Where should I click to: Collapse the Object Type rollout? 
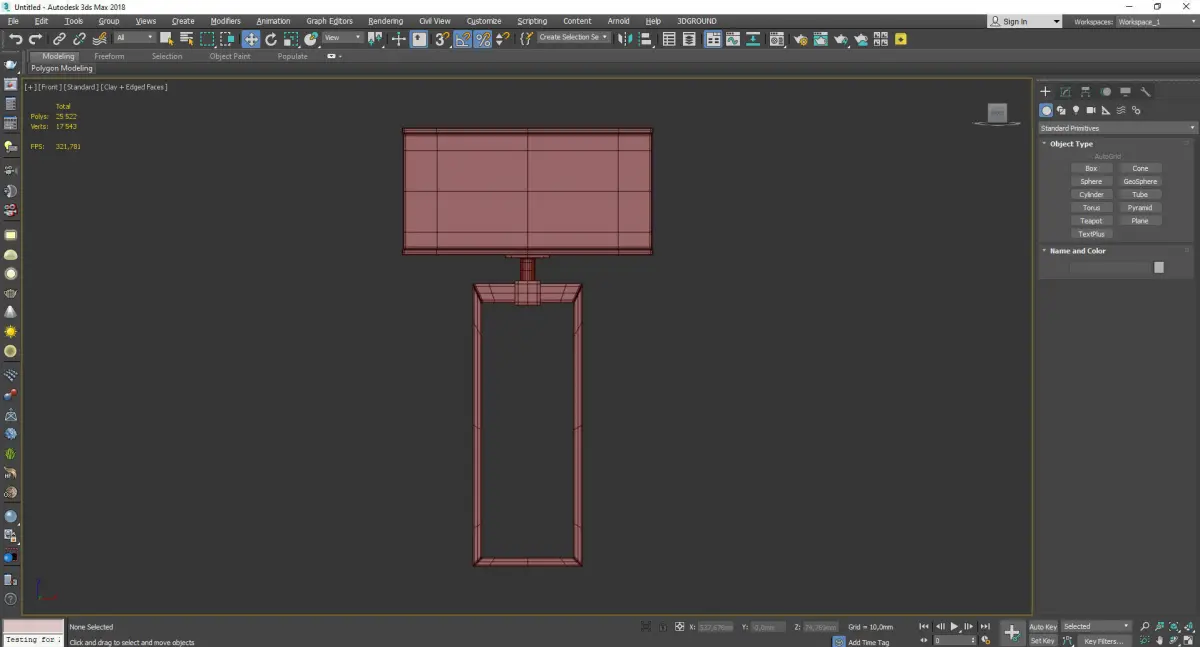[x=1071, y=144]
